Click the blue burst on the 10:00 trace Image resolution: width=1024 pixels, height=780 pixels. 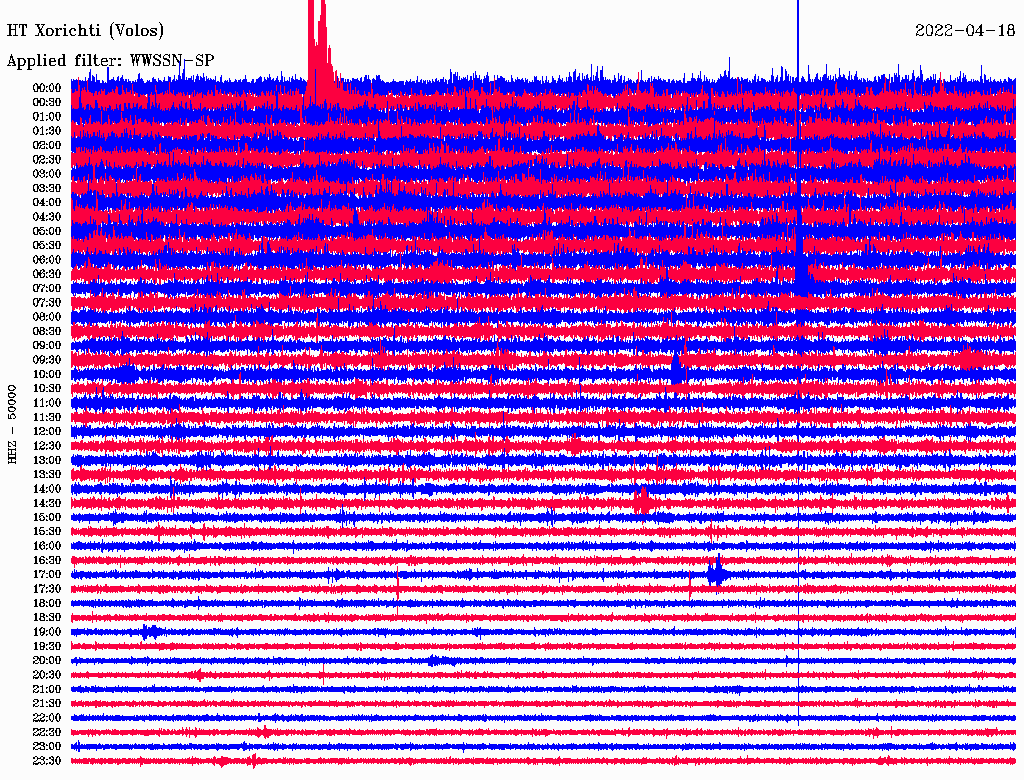point(678,370)
